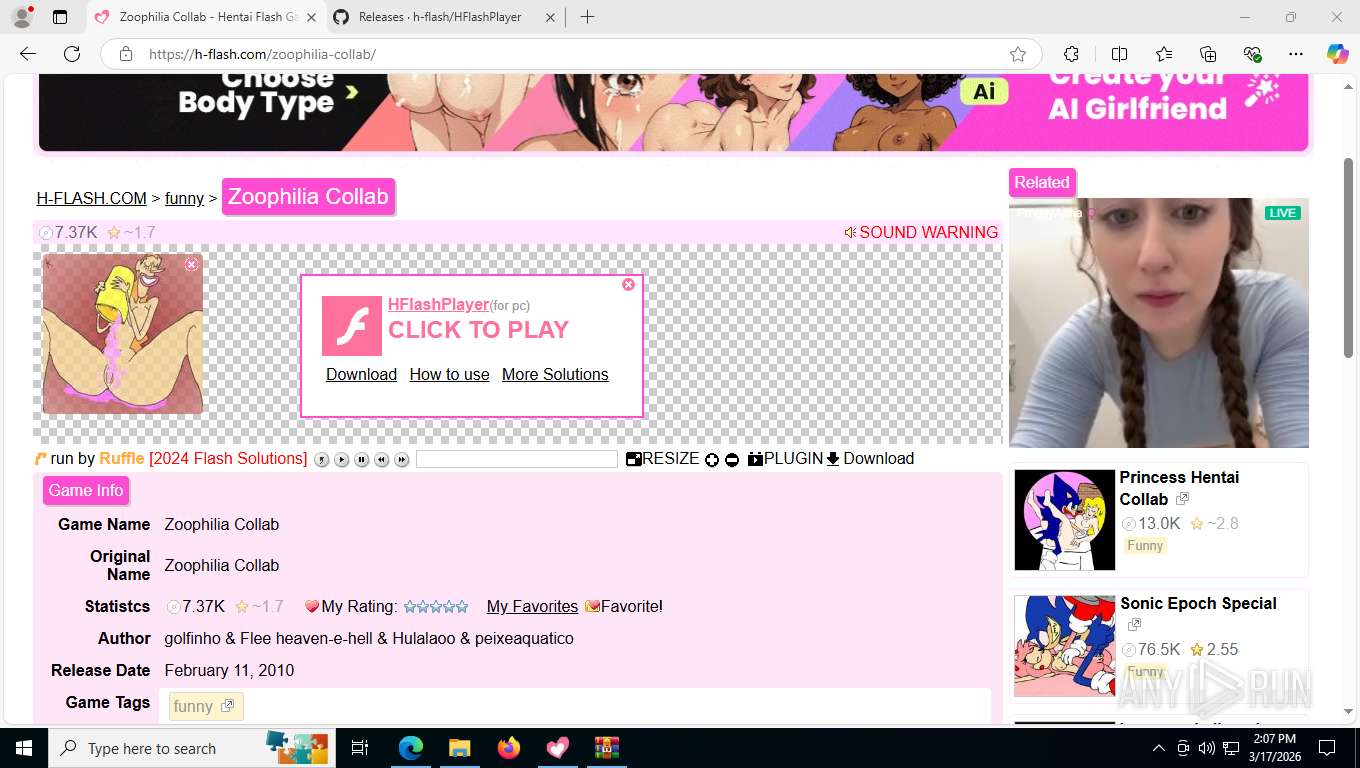
Task: Click Download link in HFlashPlayer box
Action: tap(361, 374)
